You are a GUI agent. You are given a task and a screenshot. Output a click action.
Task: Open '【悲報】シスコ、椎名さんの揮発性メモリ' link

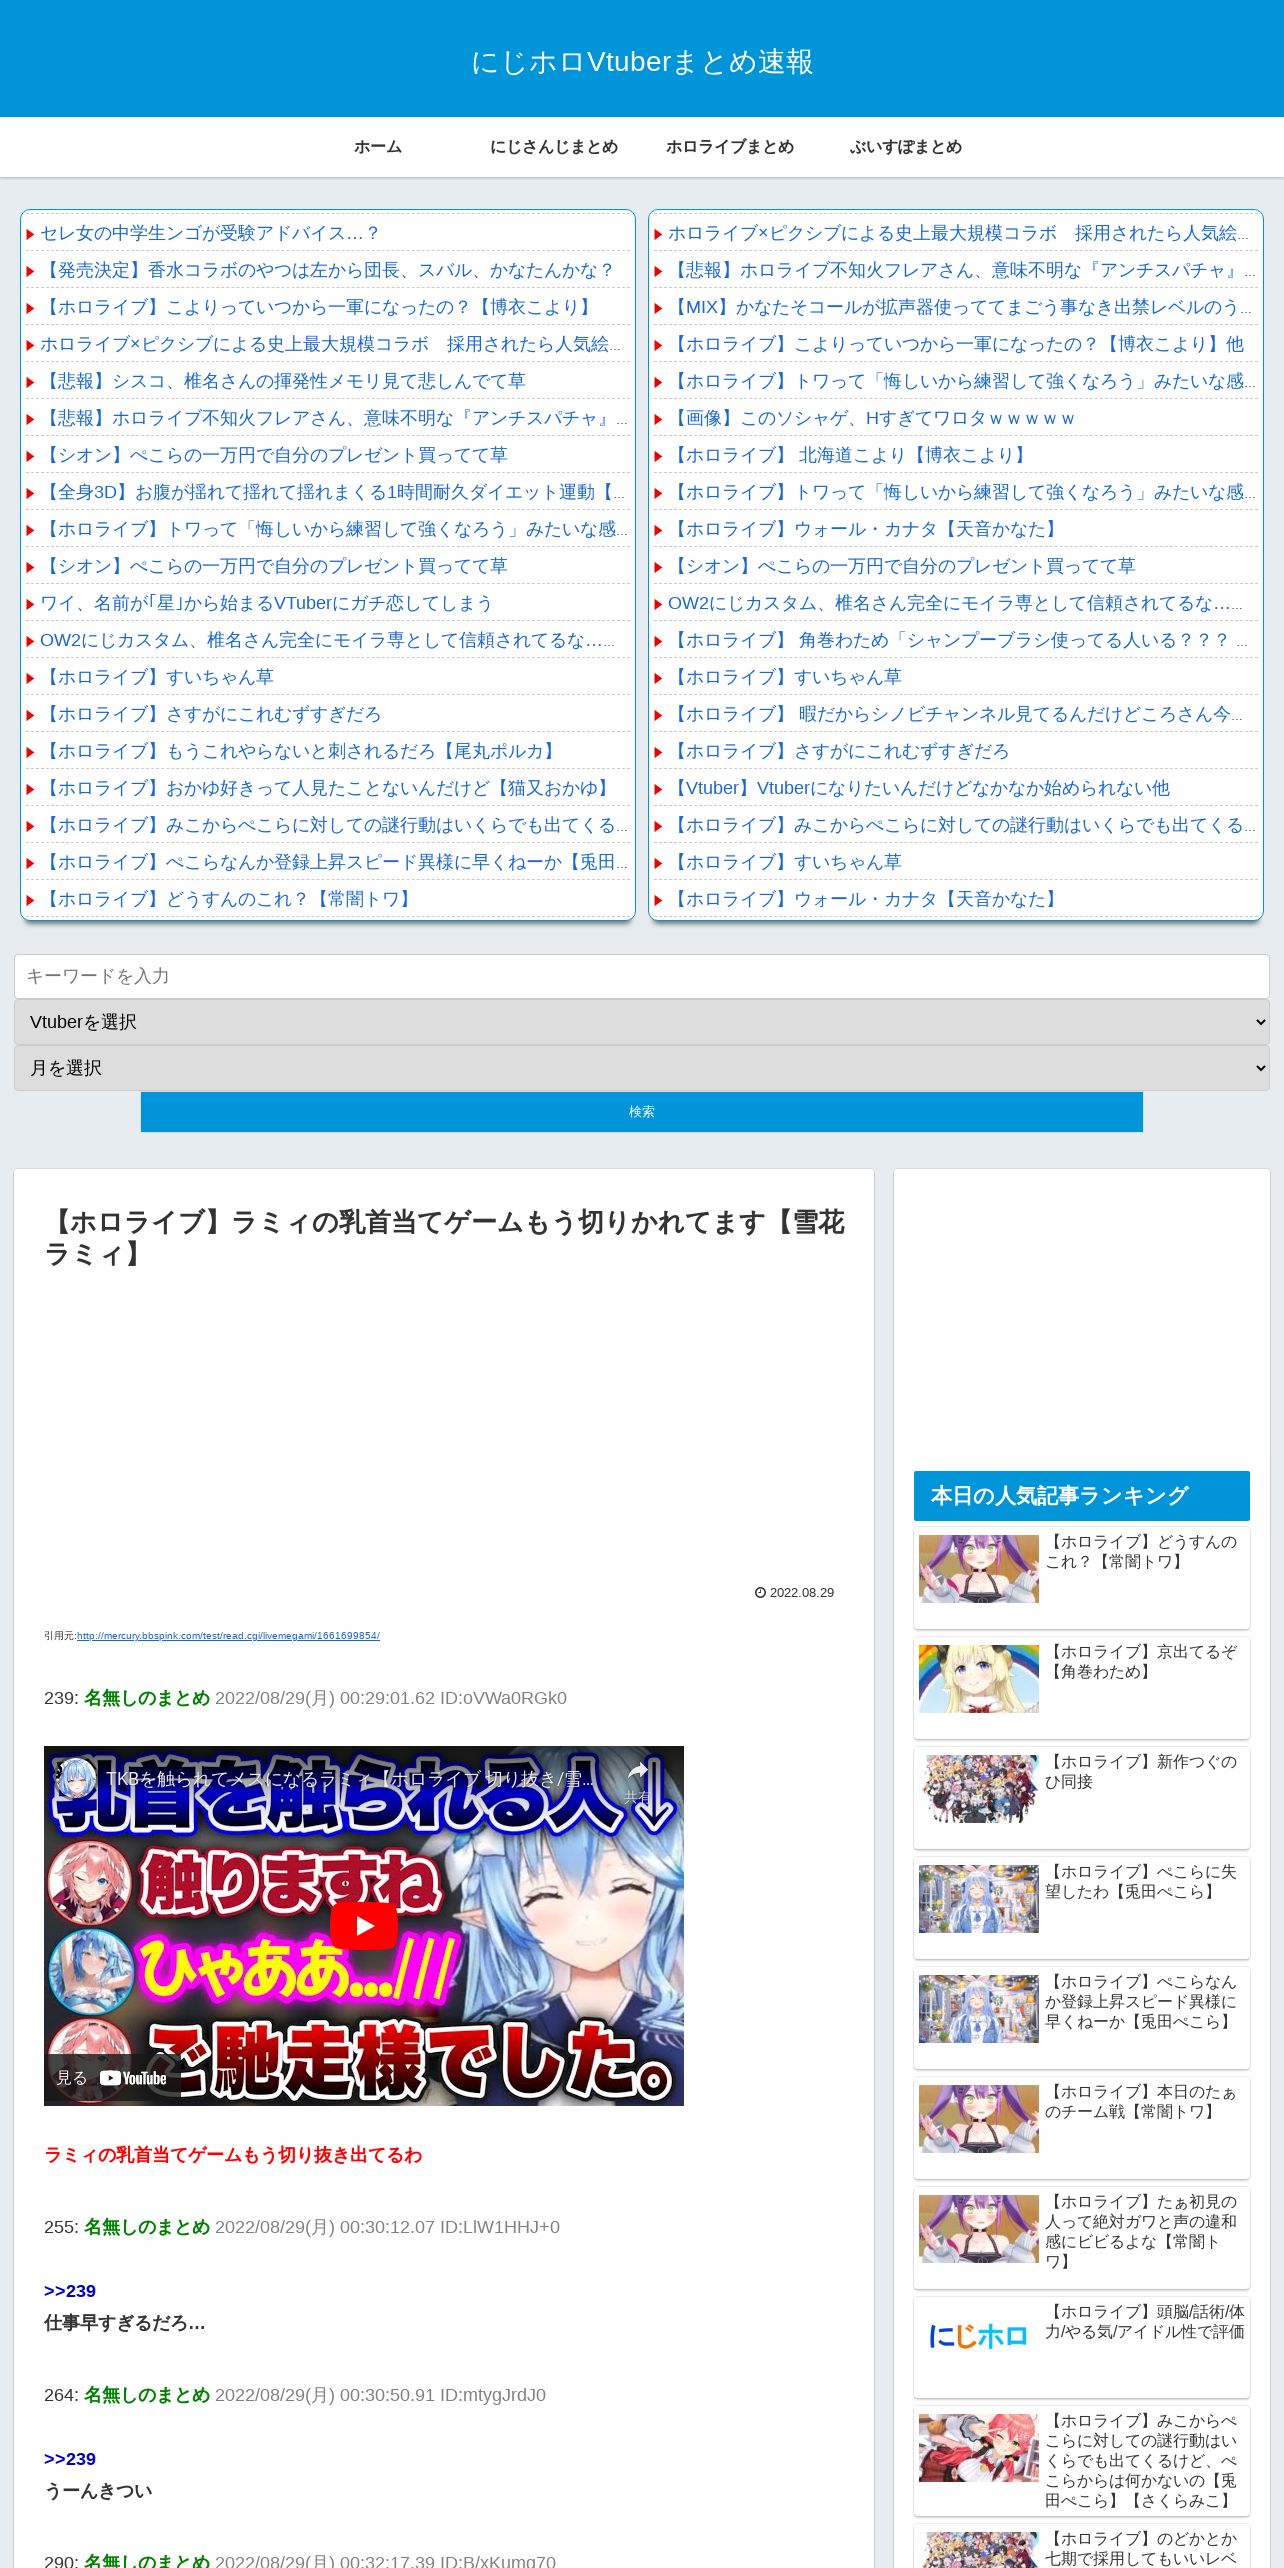point(283,381)
